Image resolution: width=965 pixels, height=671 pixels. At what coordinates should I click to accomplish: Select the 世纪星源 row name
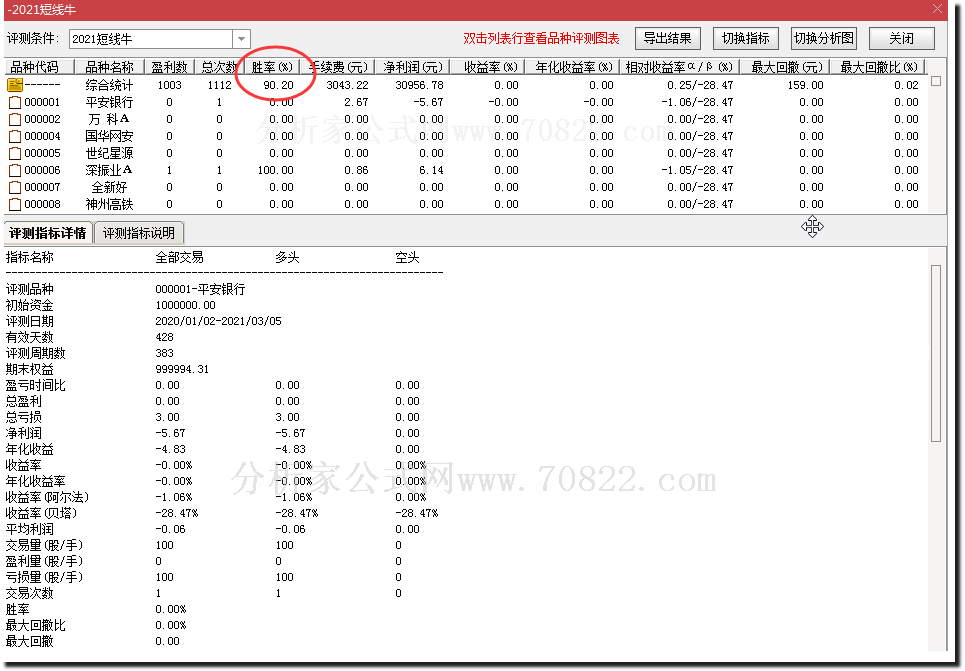[x=109, y=153]
